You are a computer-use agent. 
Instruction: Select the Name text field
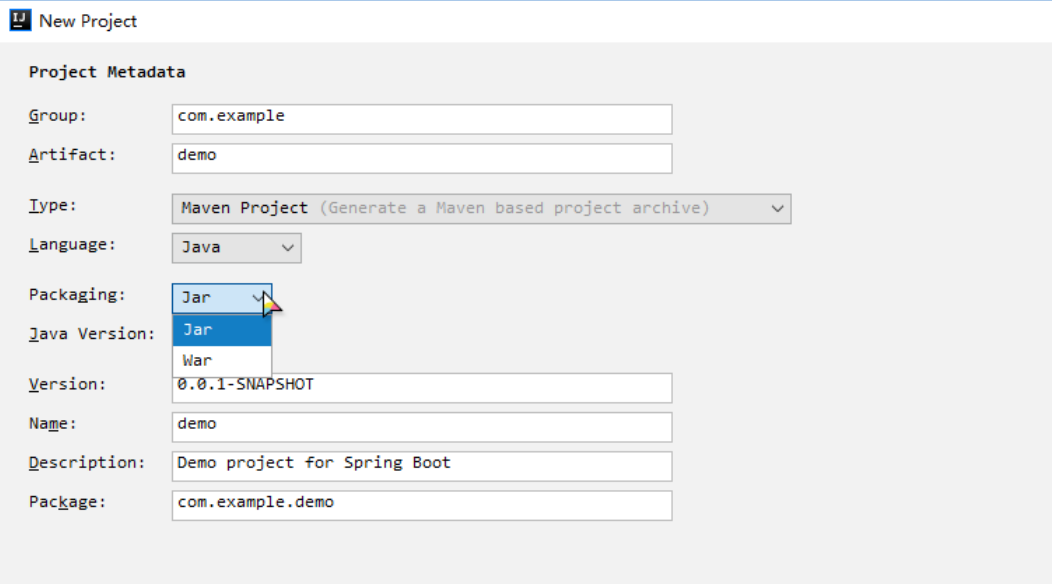coord(421,426)
